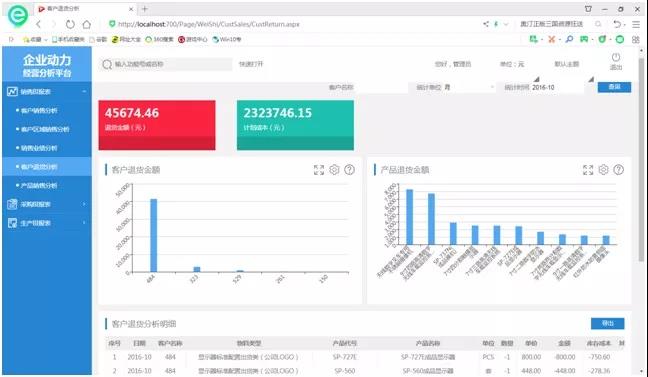Open customer regional sales analysis menu item
Viewport: 648px width, 377px height.
click(x=45, y=129)
